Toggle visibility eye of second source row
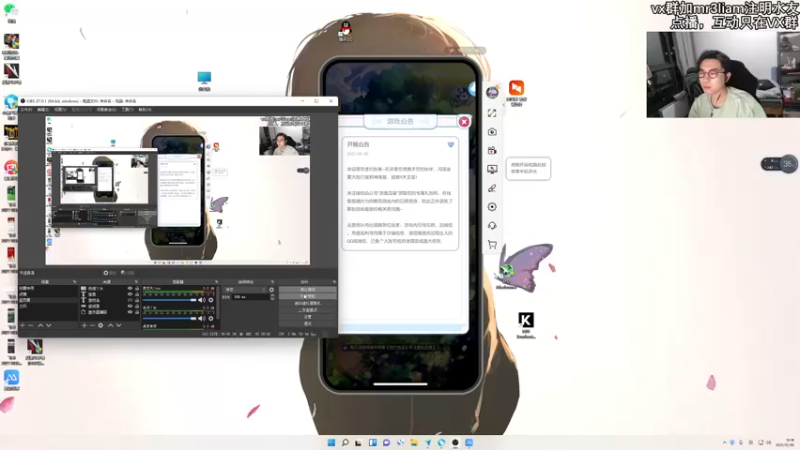This screenshot has width=800, height=450. coord(130,294)
